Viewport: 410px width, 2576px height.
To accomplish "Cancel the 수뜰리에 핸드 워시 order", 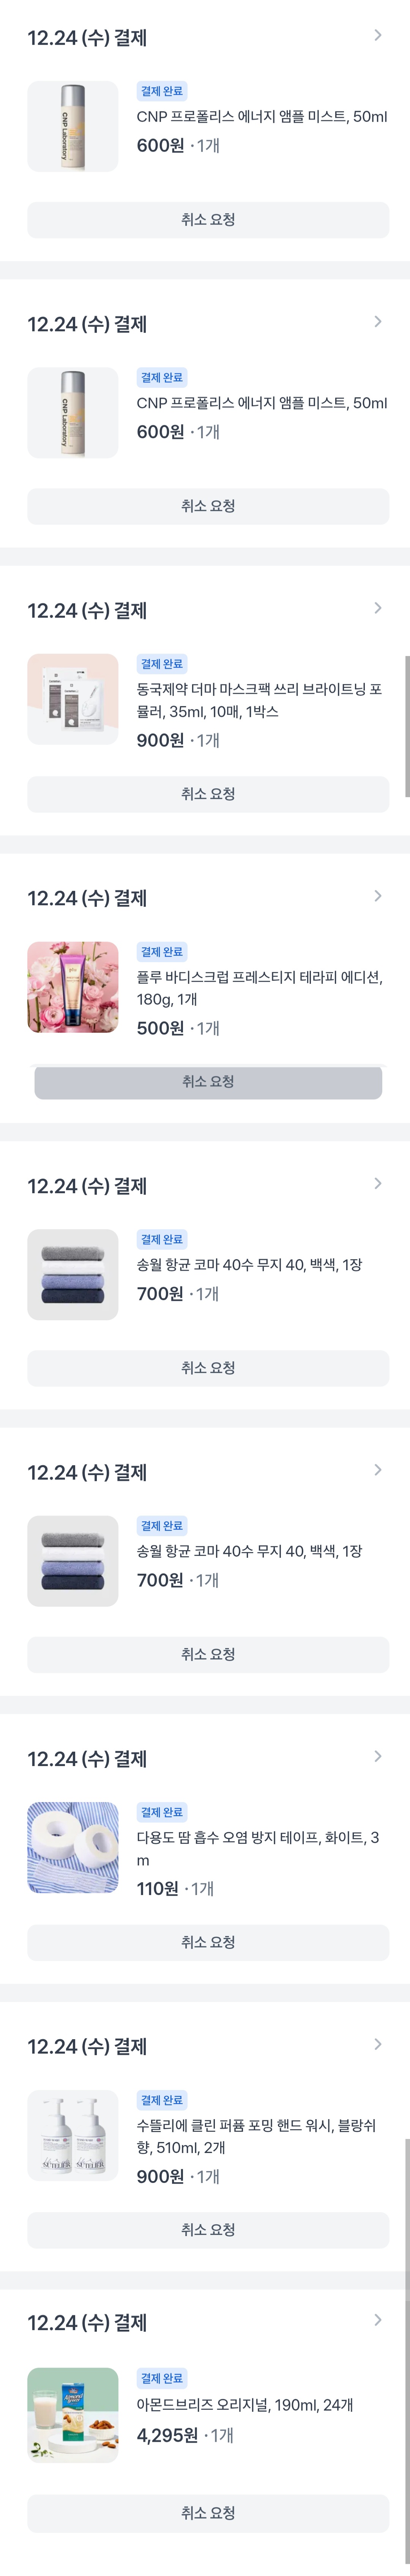I will coord(208,2229).
